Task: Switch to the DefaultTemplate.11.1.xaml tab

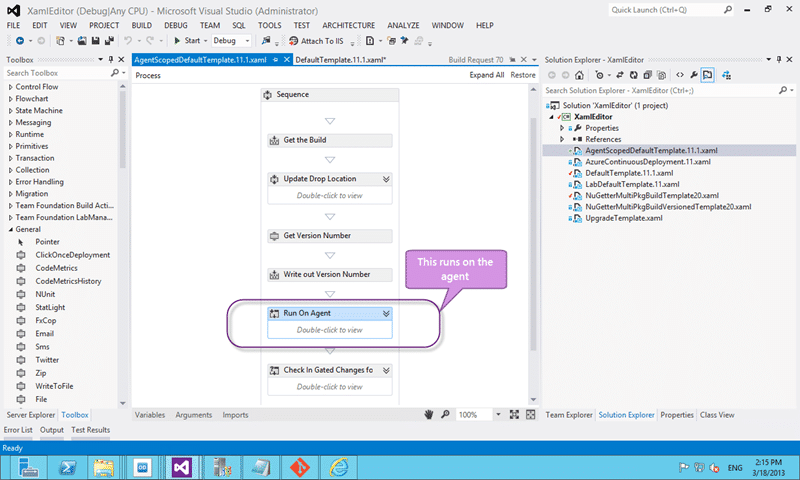Action: click(340, 60)
